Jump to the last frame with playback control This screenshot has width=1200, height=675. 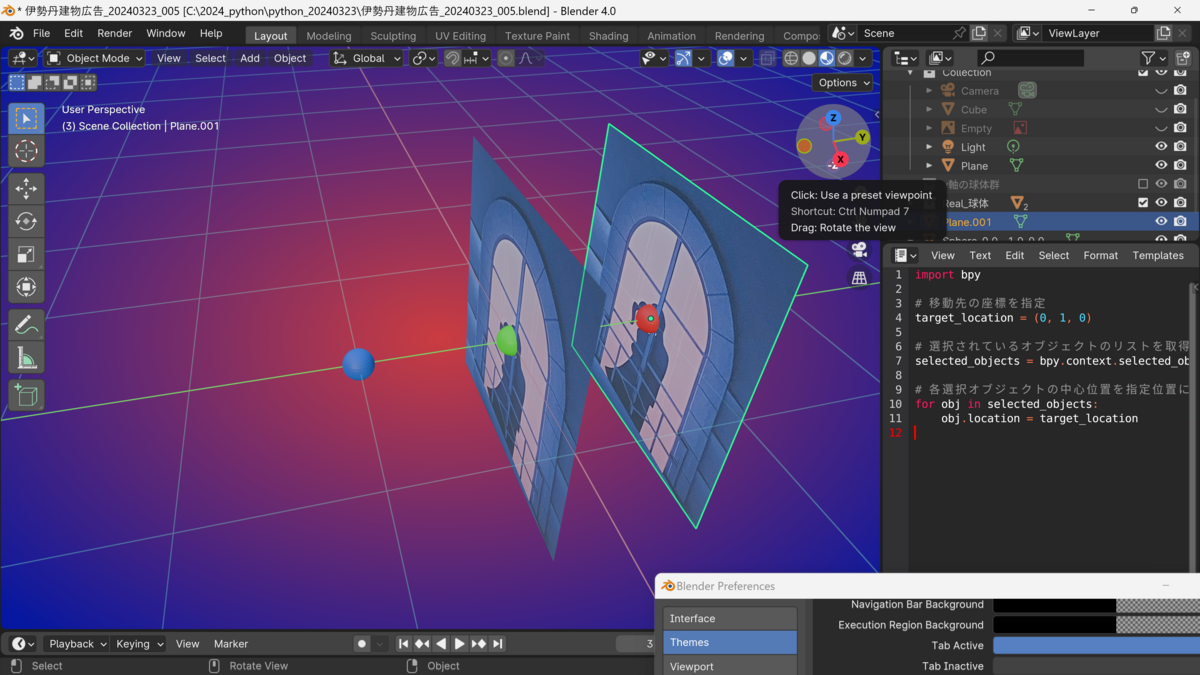click(x=497, y=644)
